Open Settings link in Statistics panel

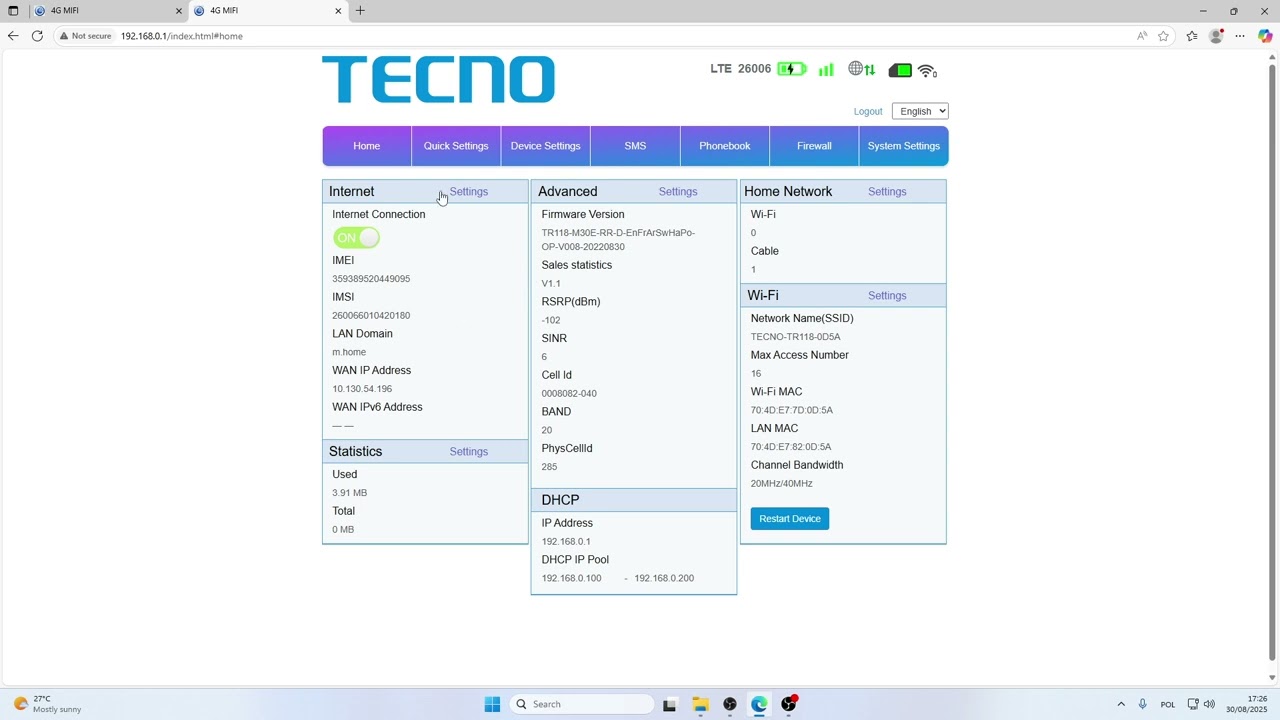pyautogui.click(x=469, y=452)
